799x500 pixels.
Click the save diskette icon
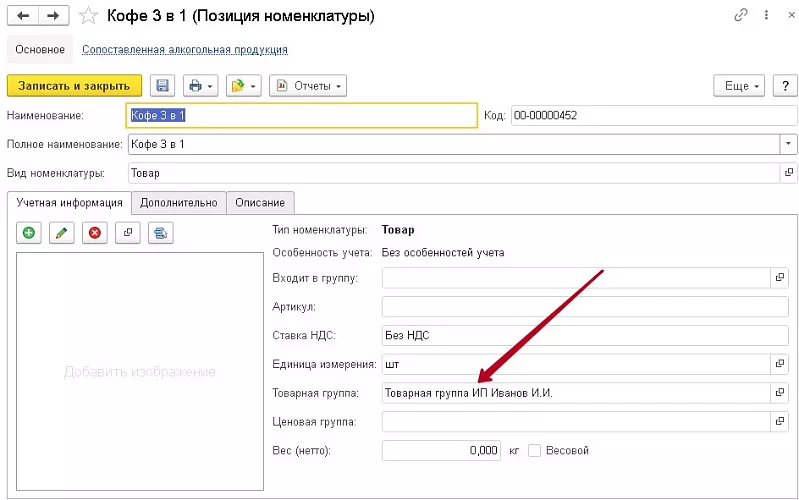pos(163,86)
